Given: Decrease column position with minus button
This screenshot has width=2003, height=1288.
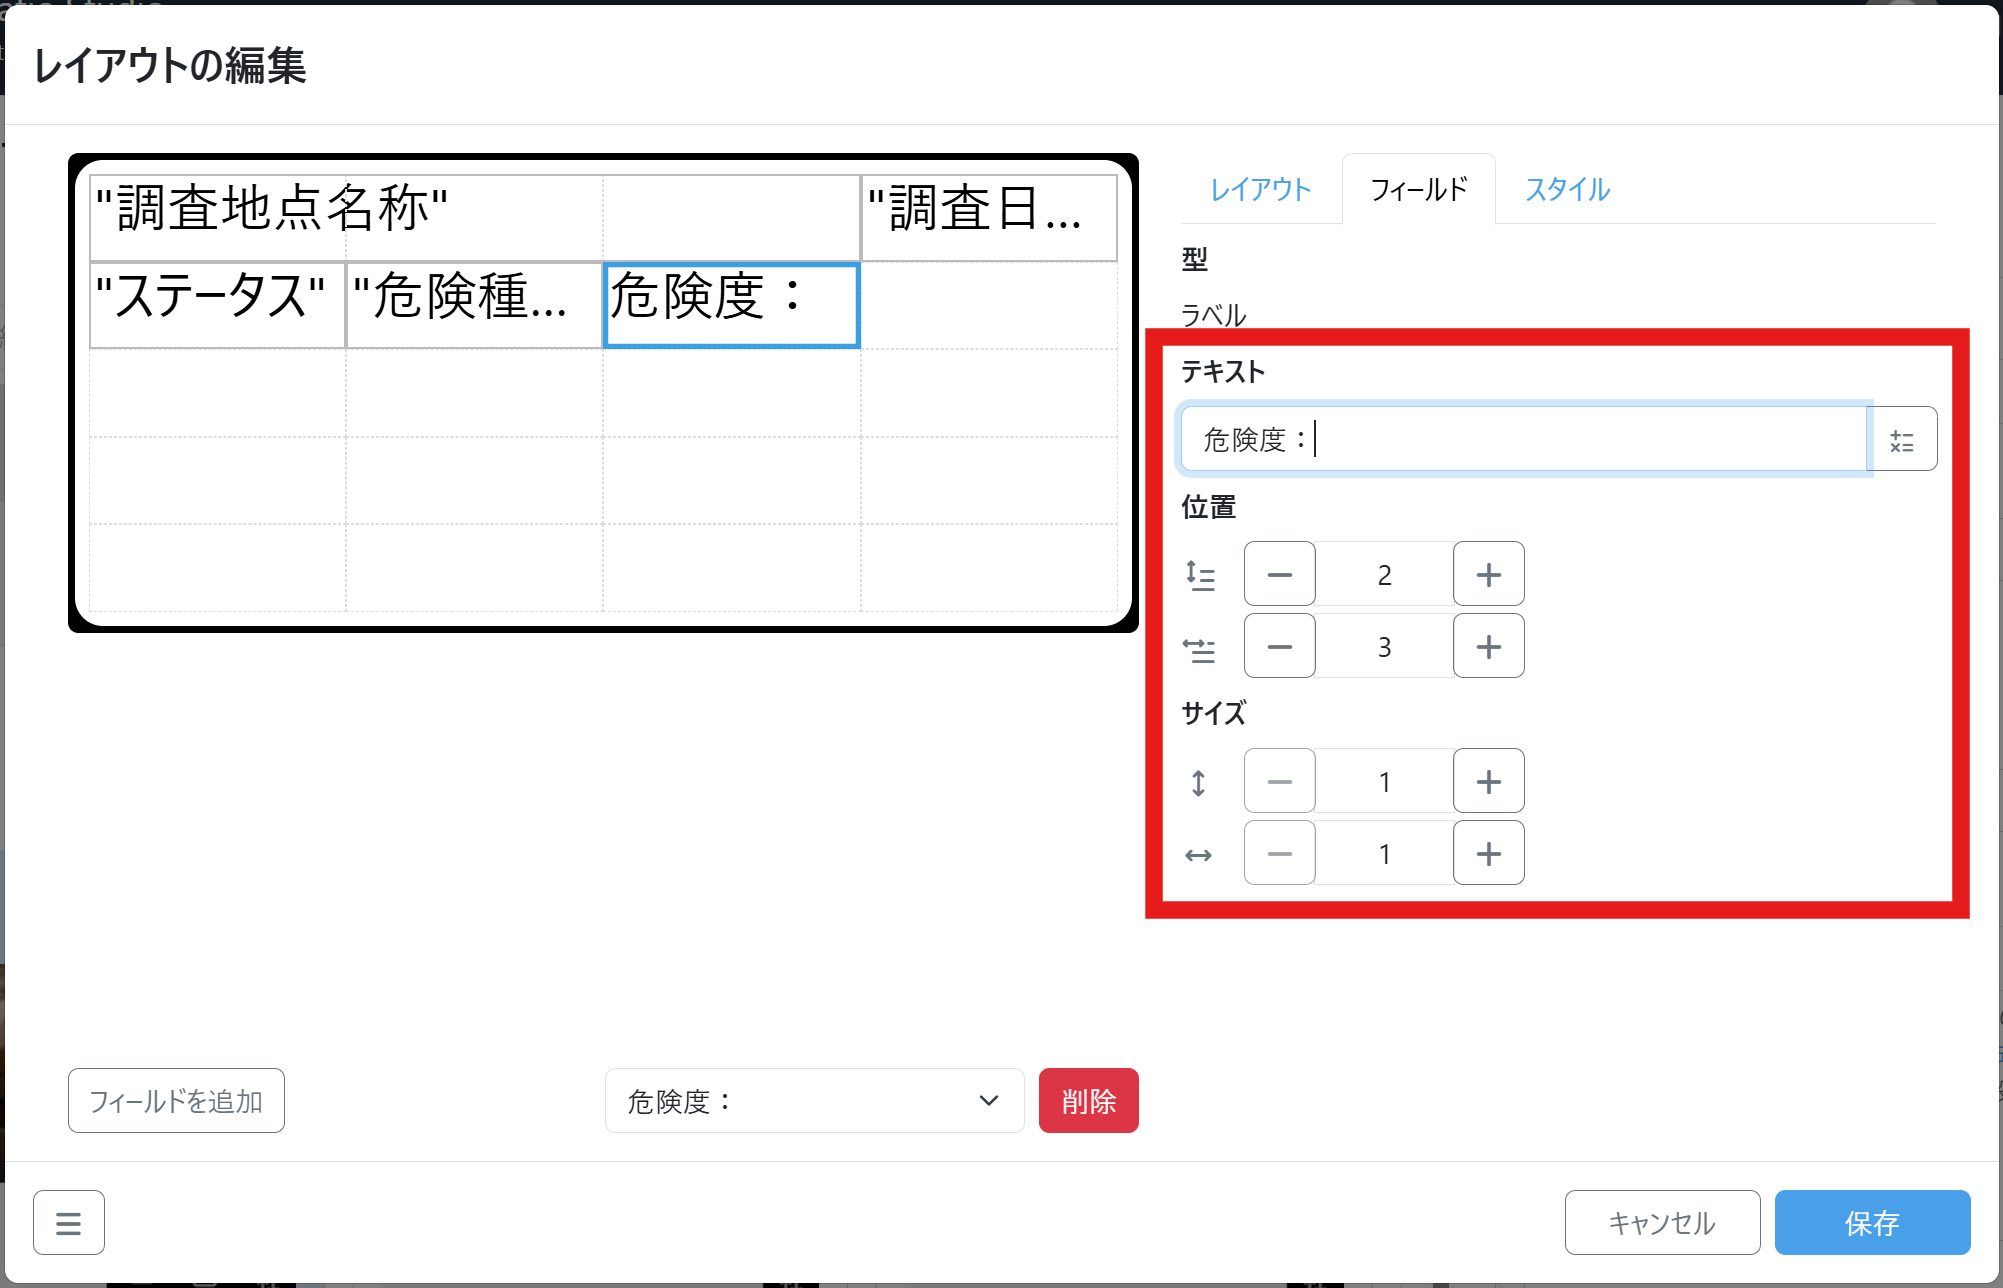Looking at the screenshot, I should 1279,646.
